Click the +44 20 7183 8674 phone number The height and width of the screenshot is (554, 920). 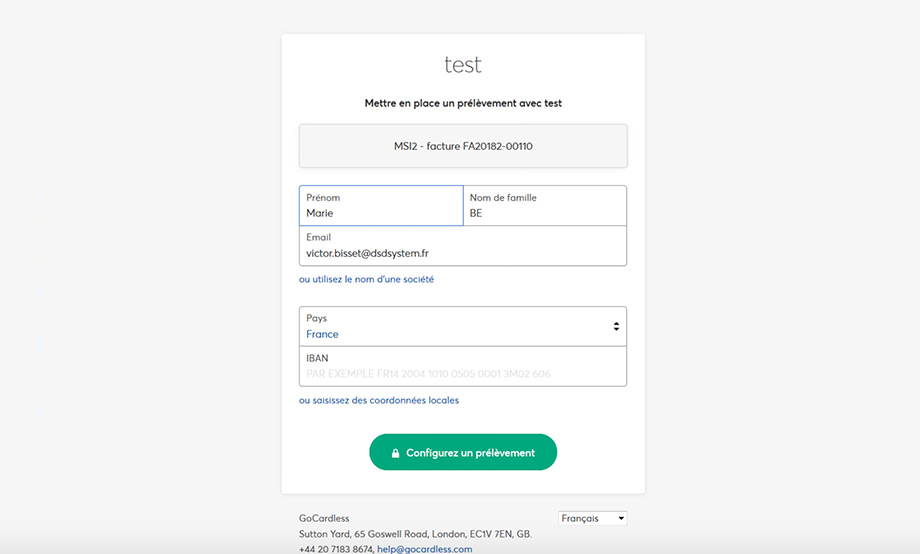point(335,549)
